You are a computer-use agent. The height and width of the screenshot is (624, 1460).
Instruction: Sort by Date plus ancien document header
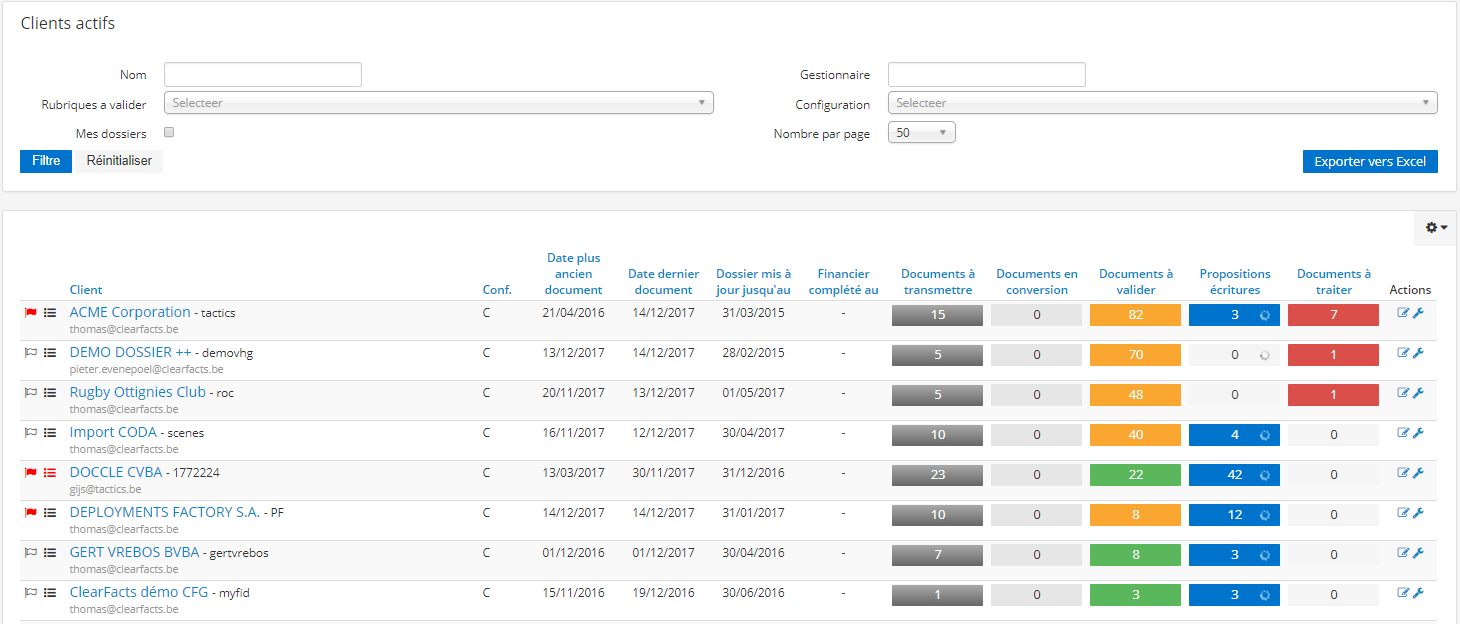[574, 274]
